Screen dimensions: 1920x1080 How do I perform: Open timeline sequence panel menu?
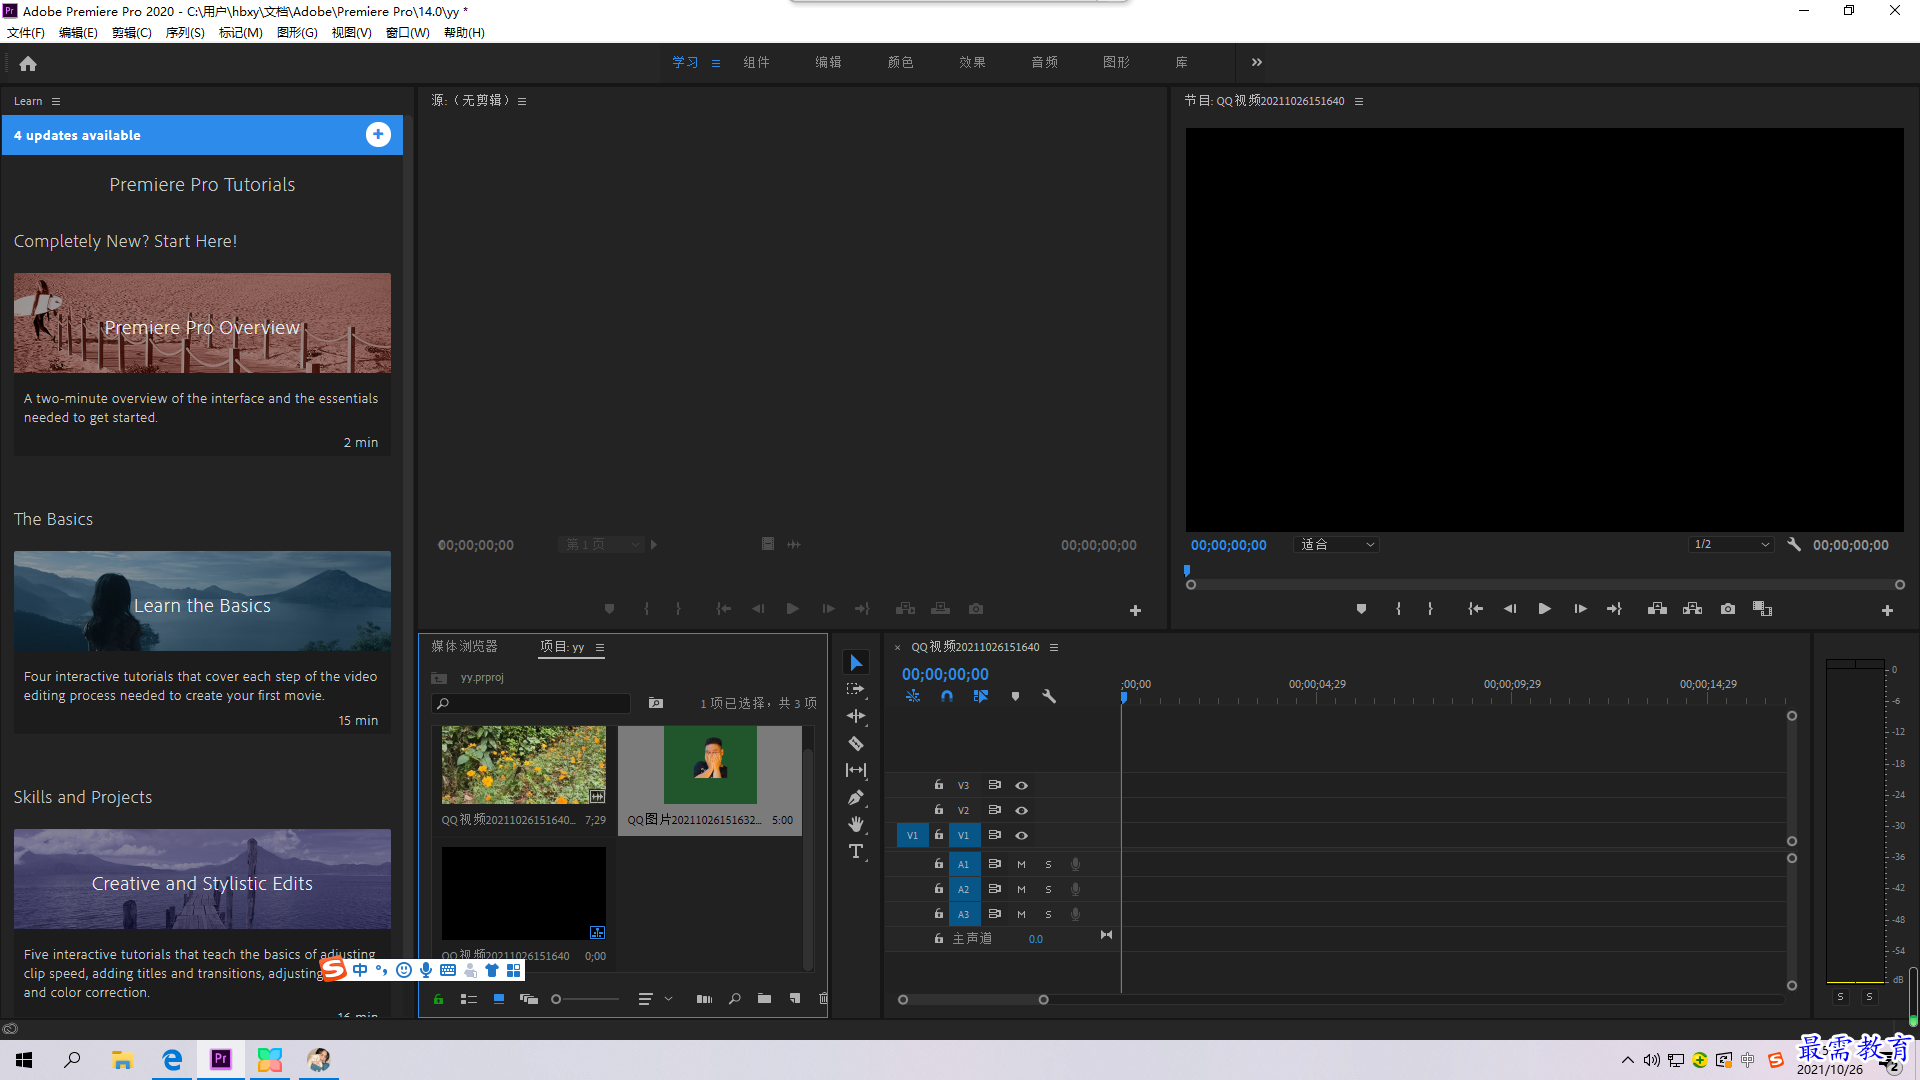point(1053,647)
